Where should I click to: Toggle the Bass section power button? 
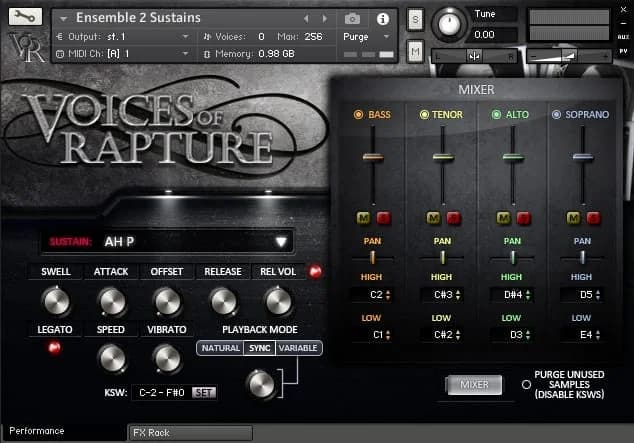click(x=358, y=114)
